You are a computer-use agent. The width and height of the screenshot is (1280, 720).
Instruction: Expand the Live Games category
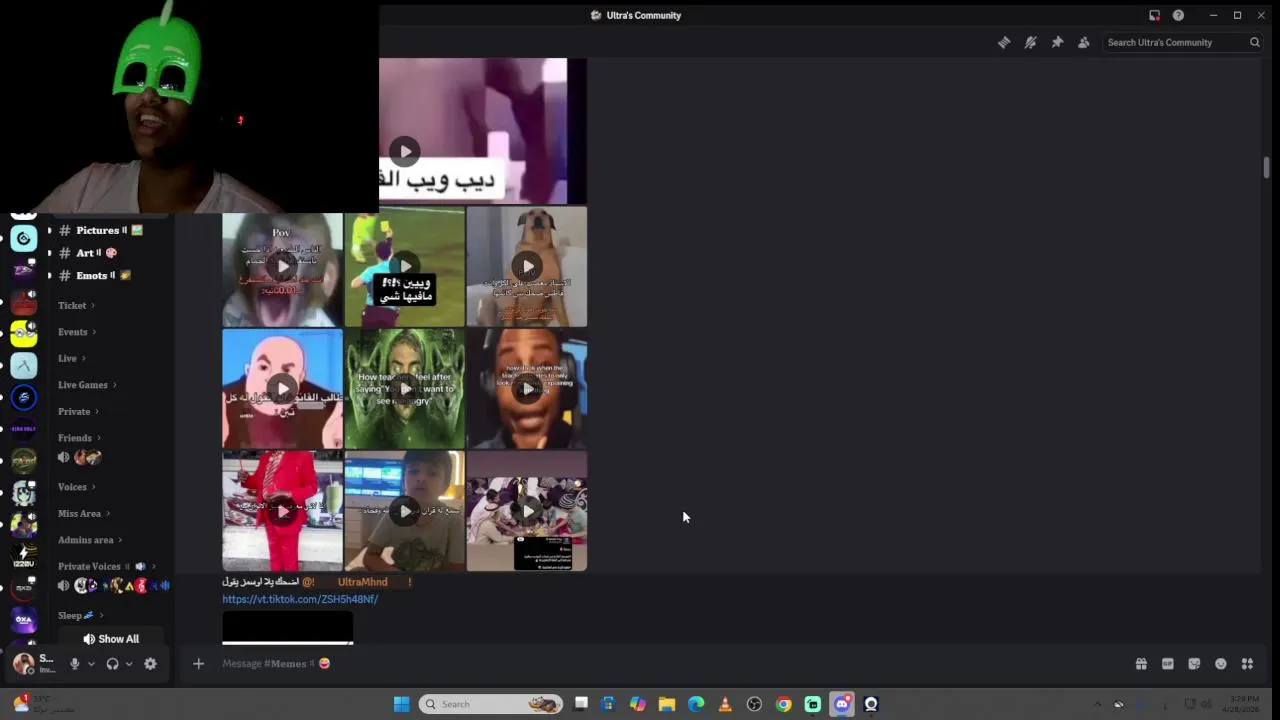[87, 385]
